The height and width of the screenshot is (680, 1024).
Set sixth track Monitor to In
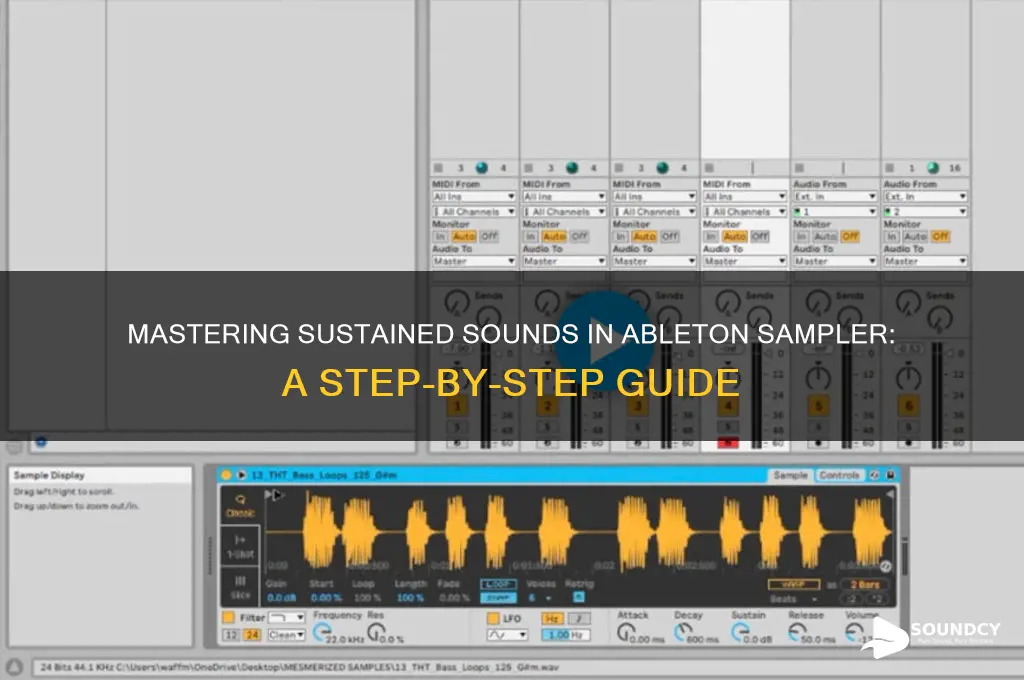tap(891, 236)
